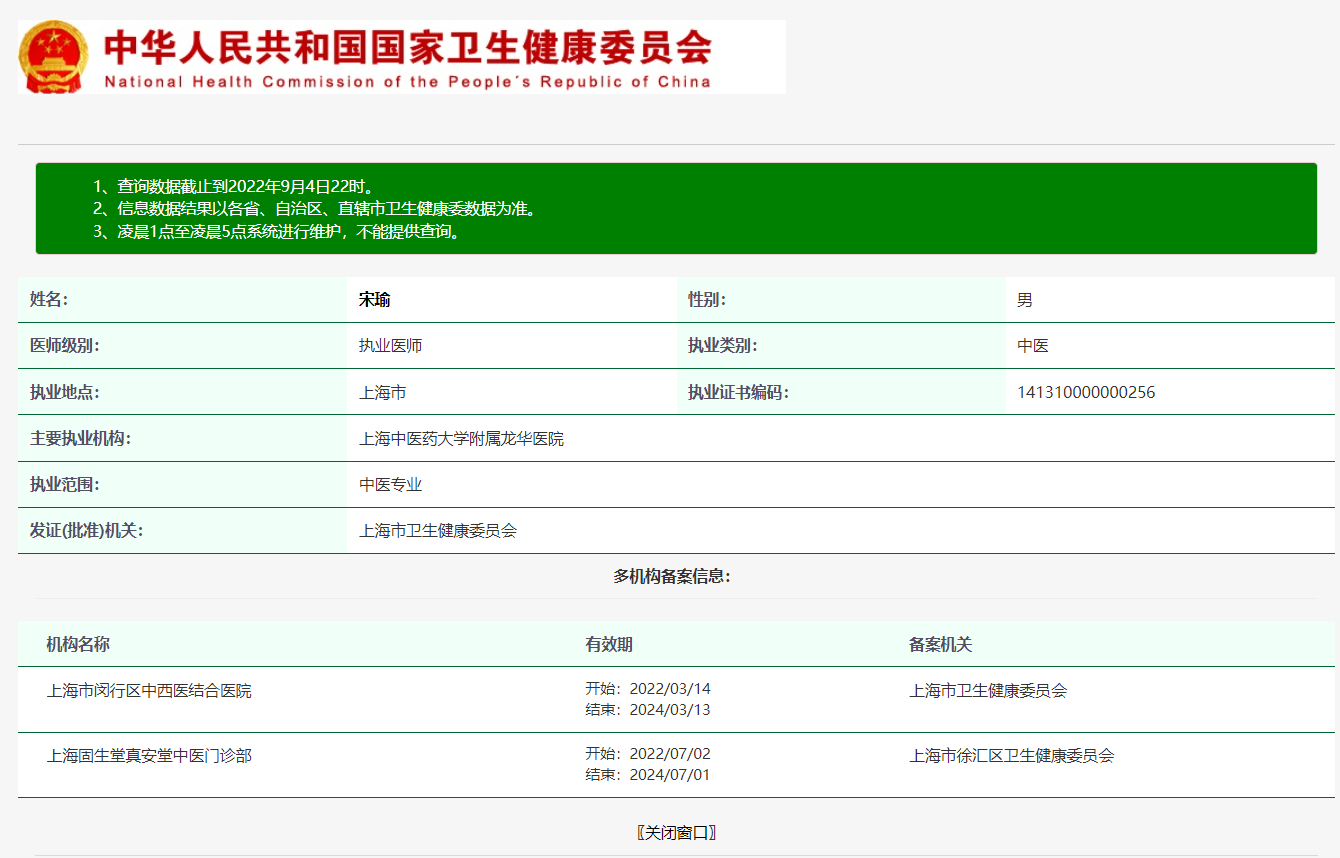
Task: Select certificate number 141310000000256
Action: [x=1086, y=392]
